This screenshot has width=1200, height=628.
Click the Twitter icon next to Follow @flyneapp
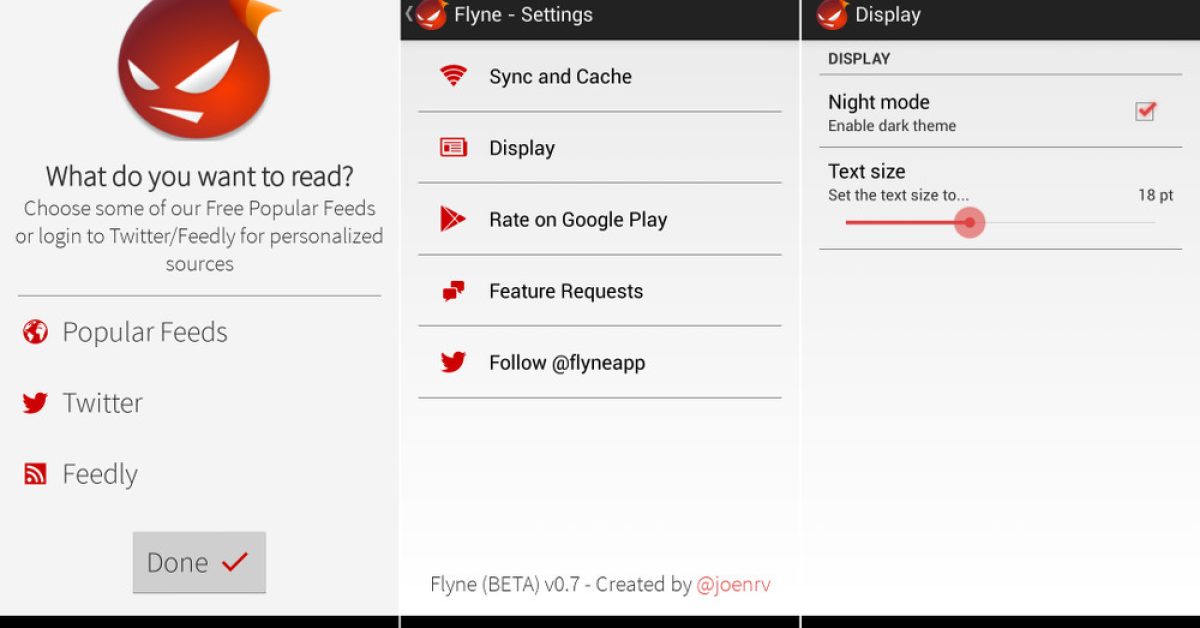click(453, 362)
